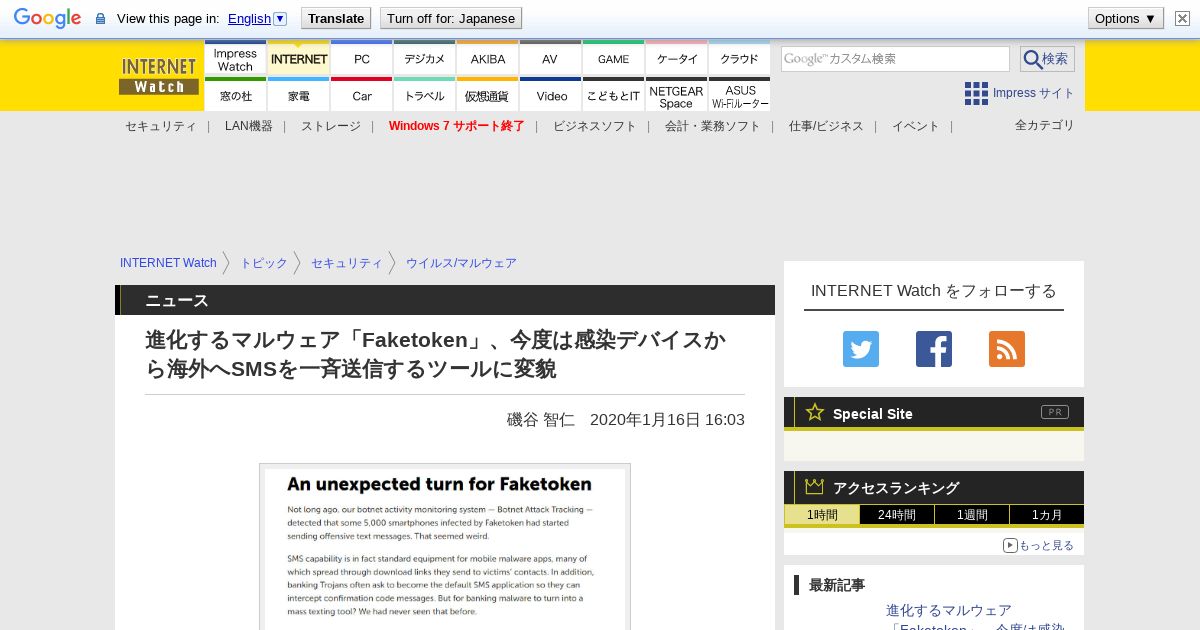Open the Faketoken article screenshot image
The height and width of the screenshot is (630, 1200).
pos(445,547)
